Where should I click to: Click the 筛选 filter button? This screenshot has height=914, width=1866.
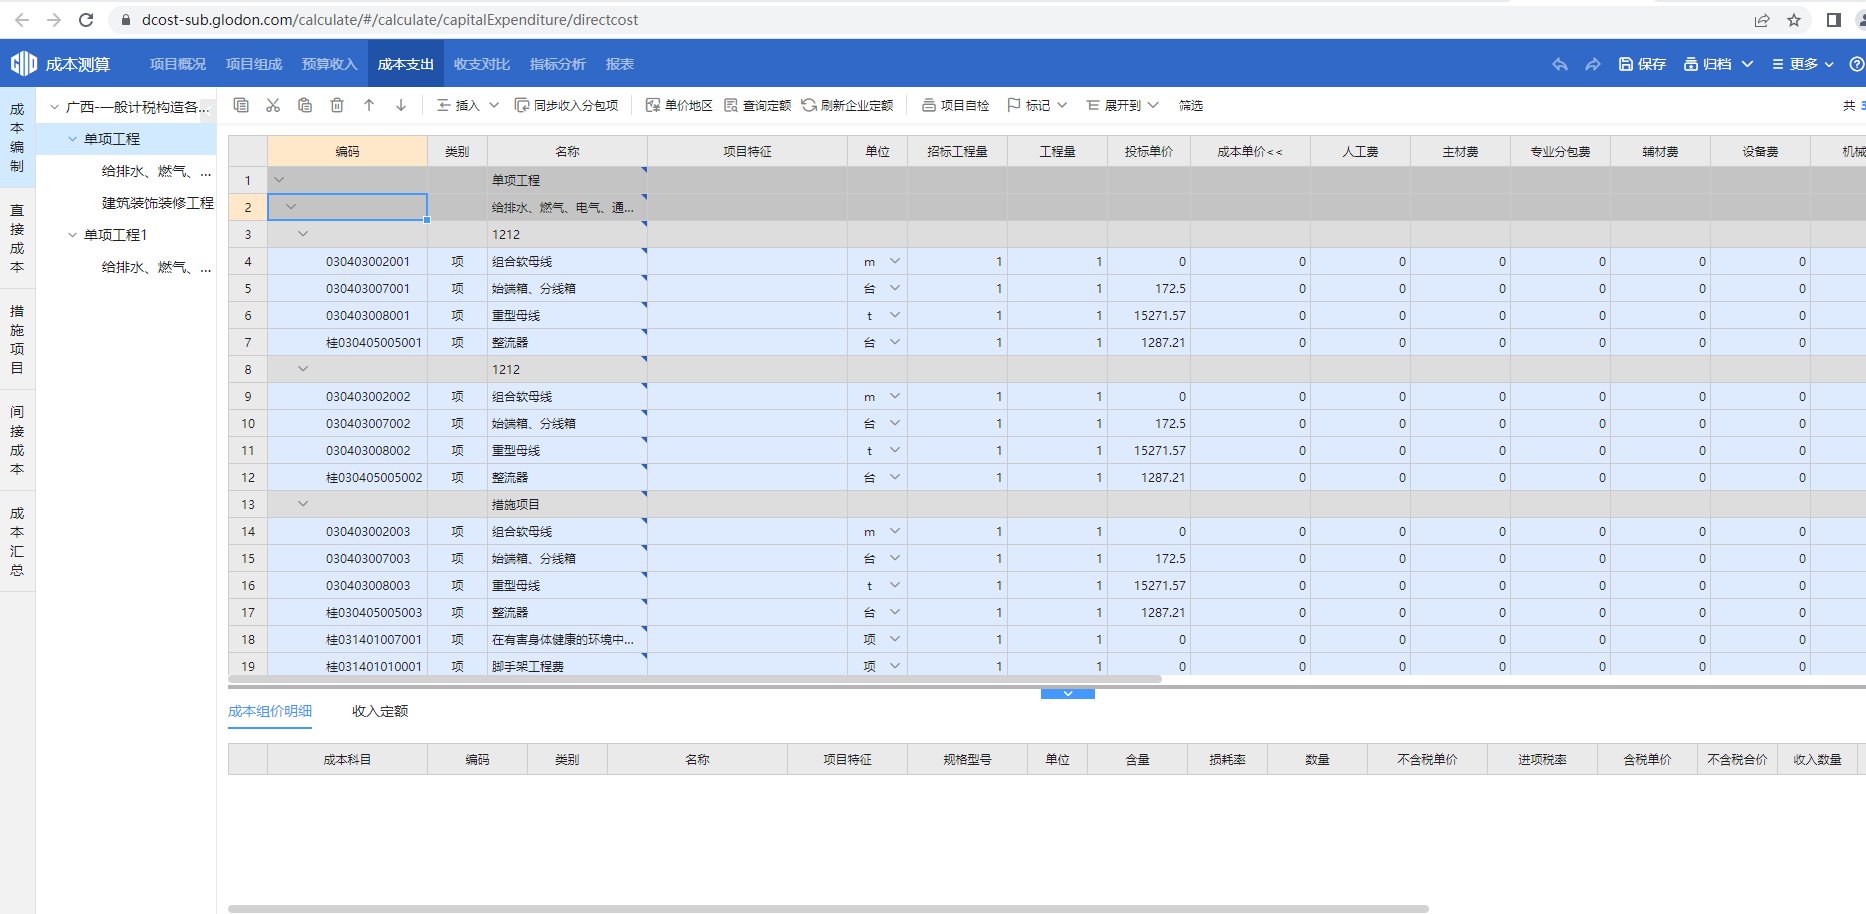tap(1191, 105)
